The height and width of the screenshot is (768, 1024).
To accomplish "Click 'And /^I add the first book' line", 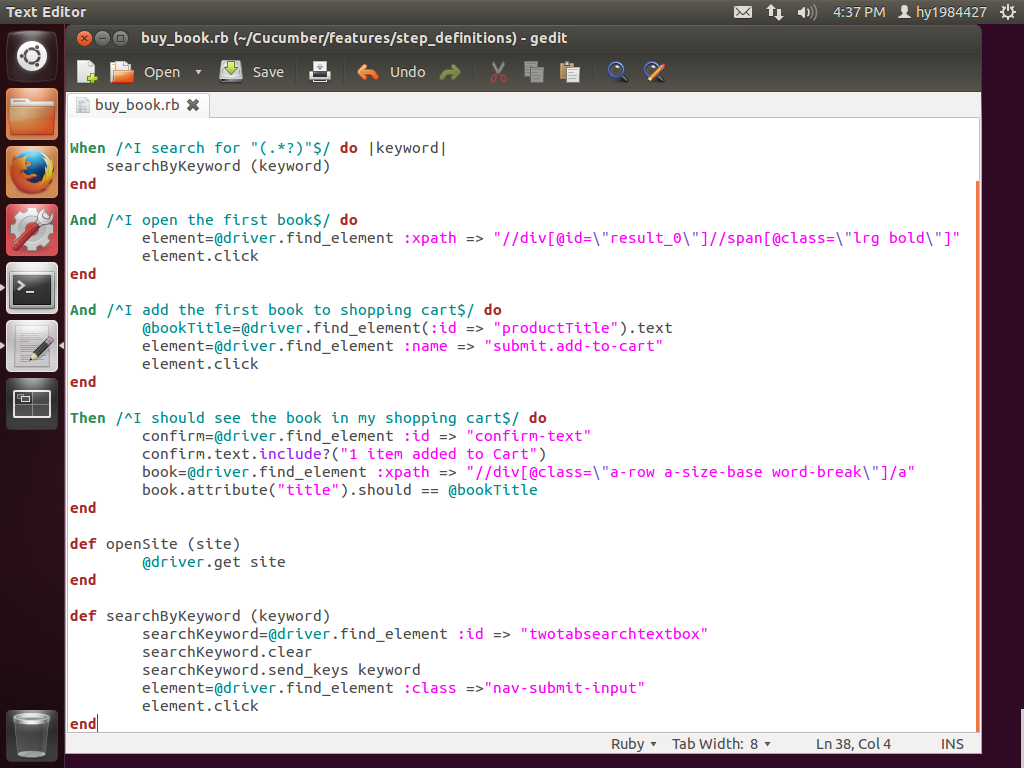I will pyautogui.click(x=285, y=310).
